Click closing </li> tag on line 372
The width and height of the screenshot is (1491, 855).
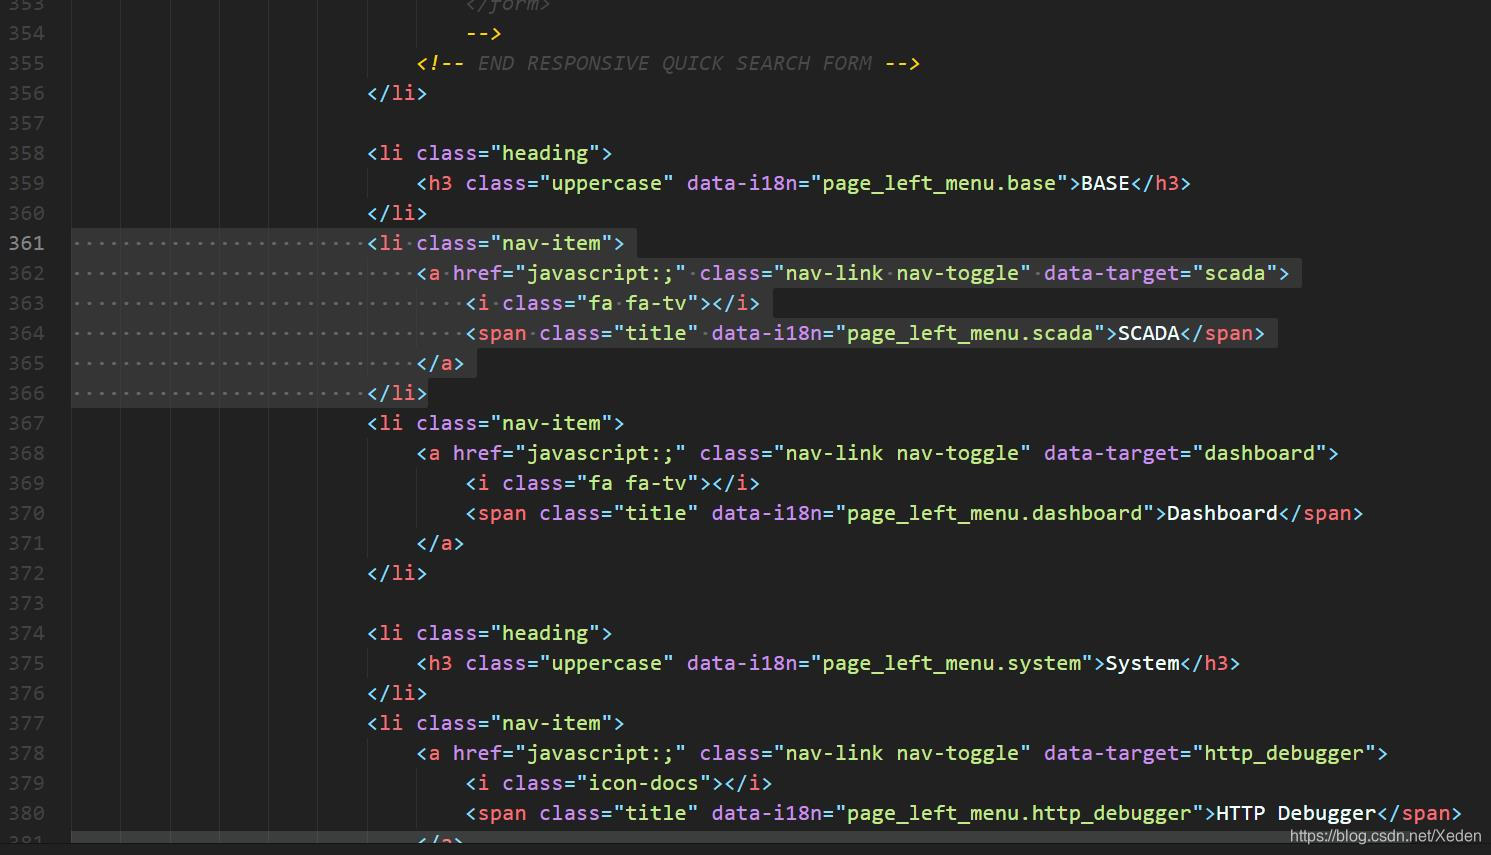click(x=397, y=573)
